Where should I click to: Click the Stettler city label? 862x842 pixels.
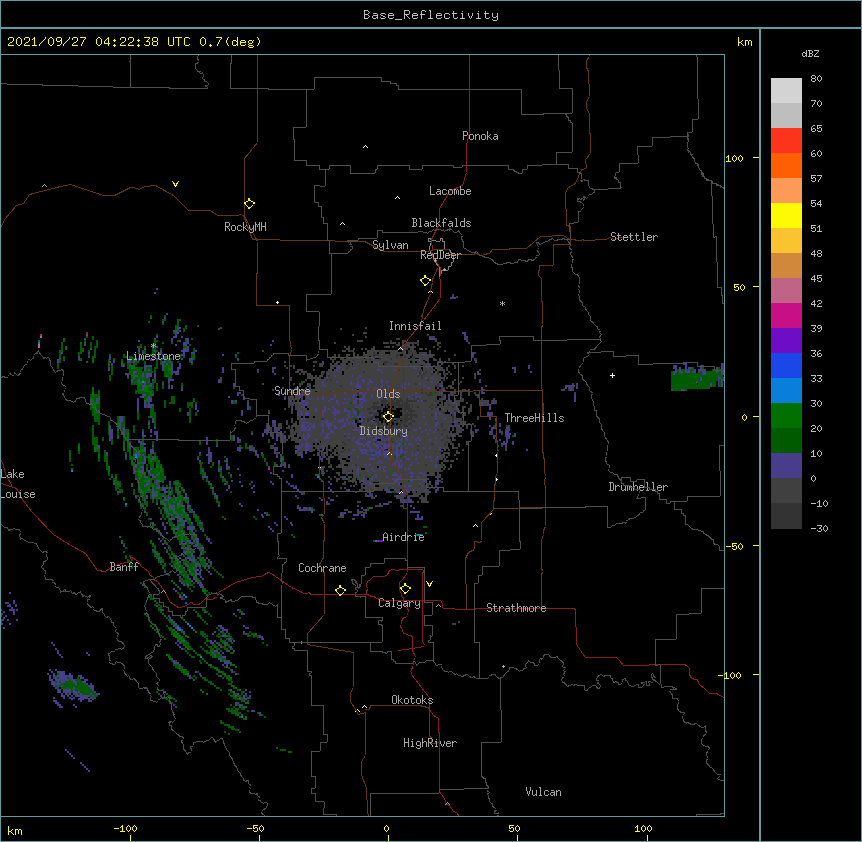(634, 237)
